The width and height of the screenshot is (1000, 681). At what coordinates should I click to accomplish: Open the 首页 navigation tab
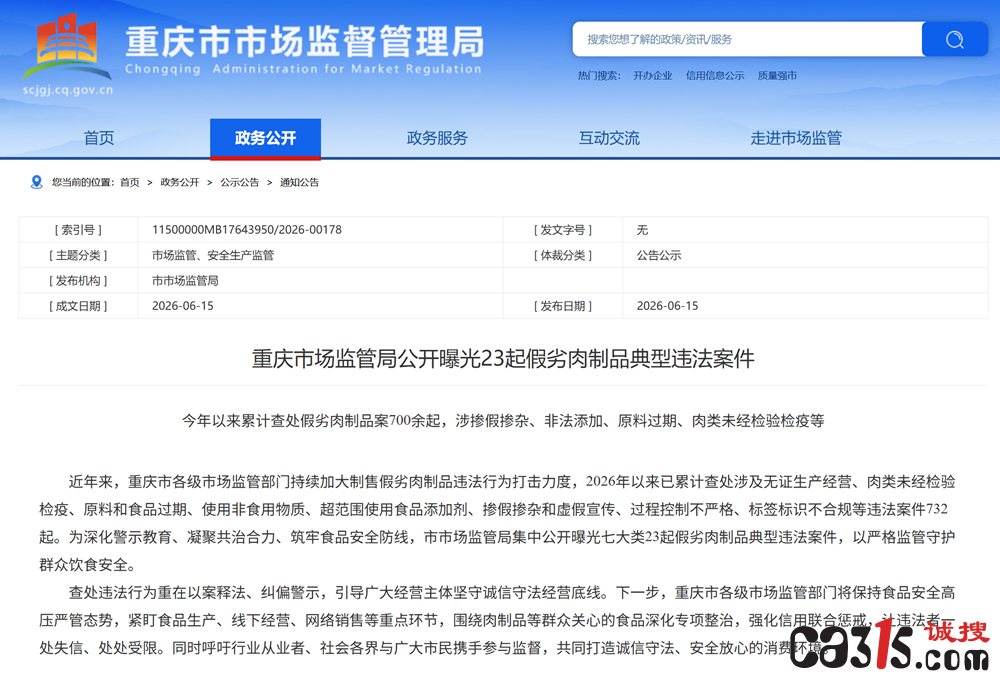(x=99, y=138)
